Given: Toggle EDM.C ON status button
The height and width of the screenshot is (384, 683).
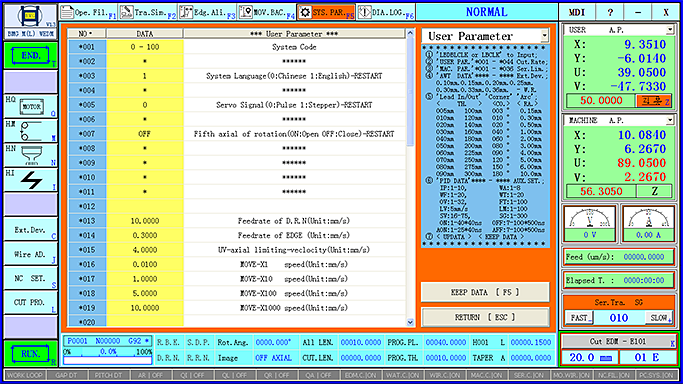Looking at the screenshot, I should tap(361, 375).
